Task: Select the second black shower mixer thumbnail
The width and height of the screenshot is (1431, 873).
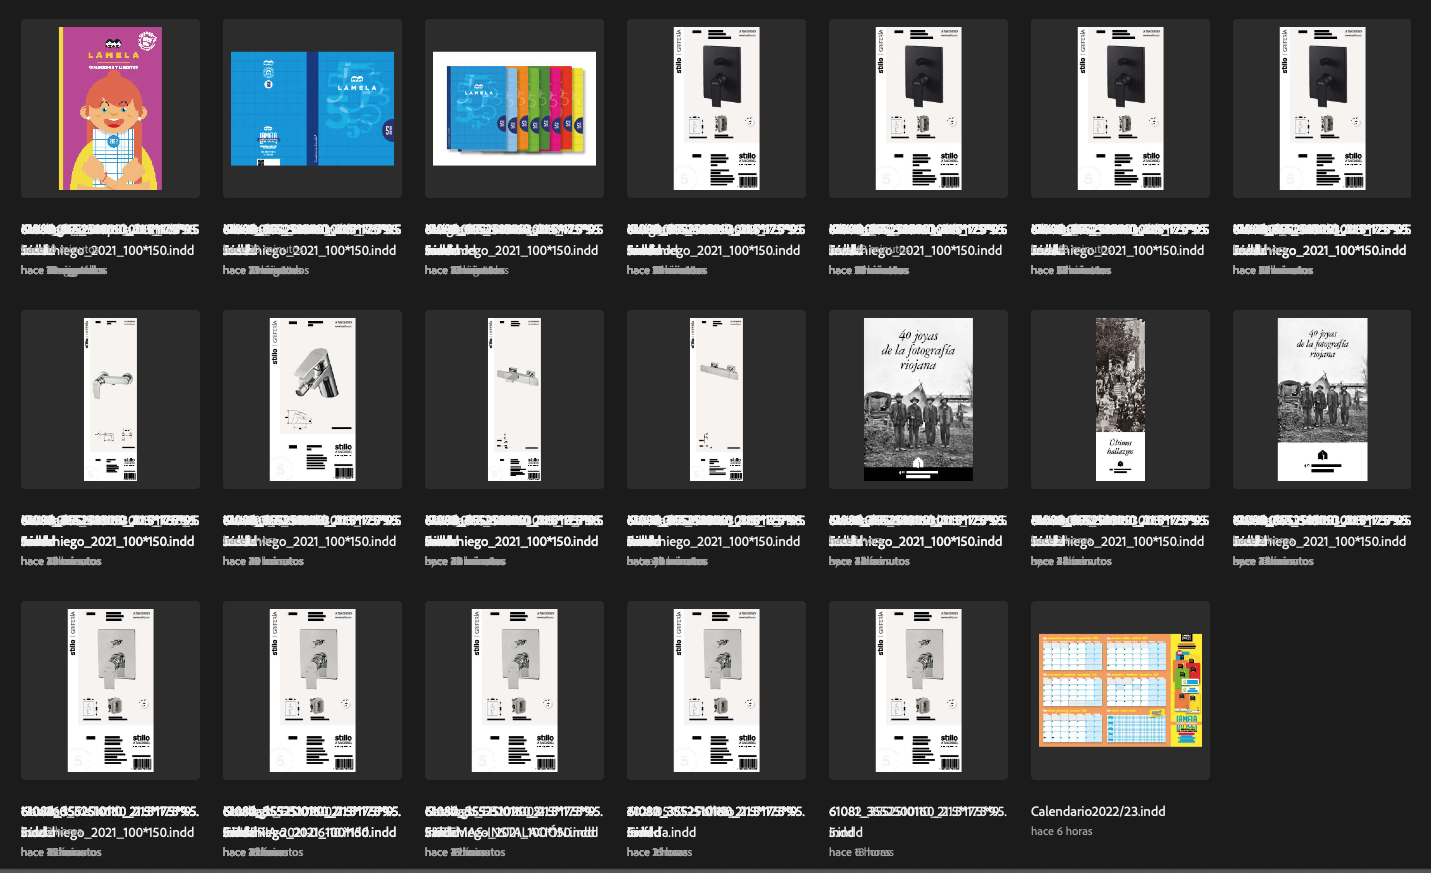Action: 918,108
